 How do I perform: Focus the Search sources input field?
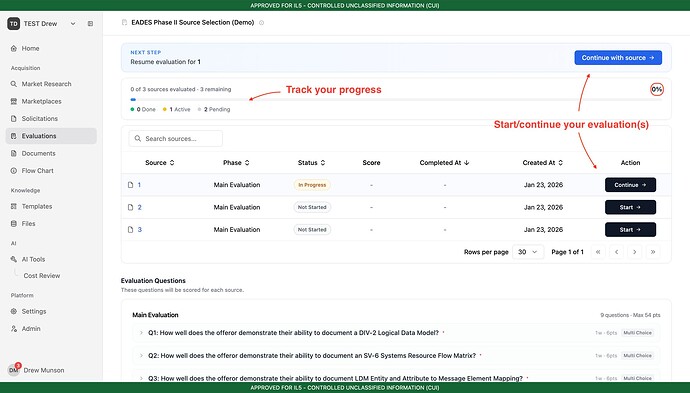[x=176, y=139]
